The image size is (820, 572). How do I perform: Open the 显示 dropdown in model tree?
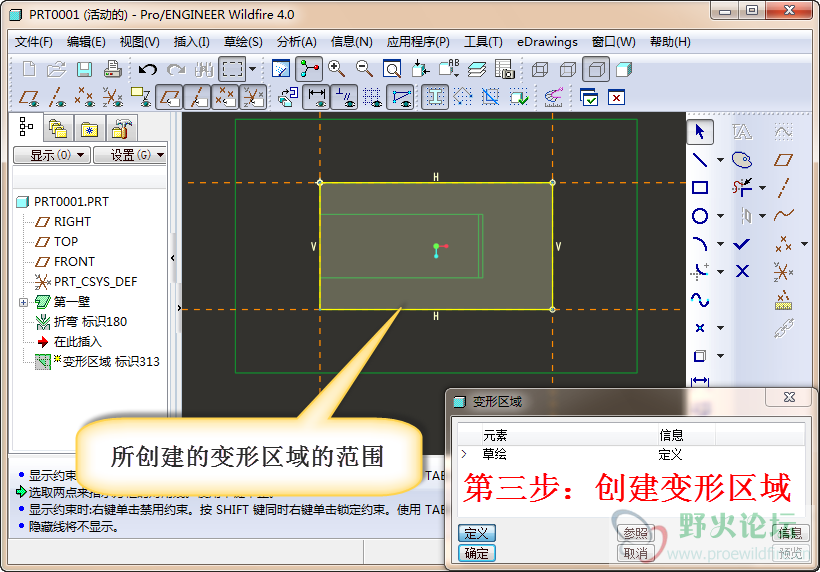click(x=52, y=155)
